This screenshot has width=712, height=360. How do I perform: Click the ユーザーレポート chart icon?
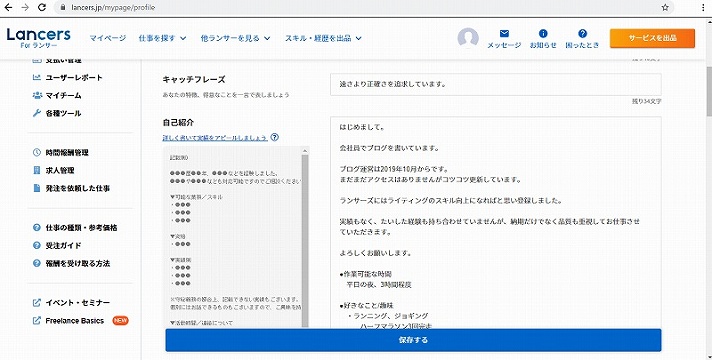(x=37, y=78)
